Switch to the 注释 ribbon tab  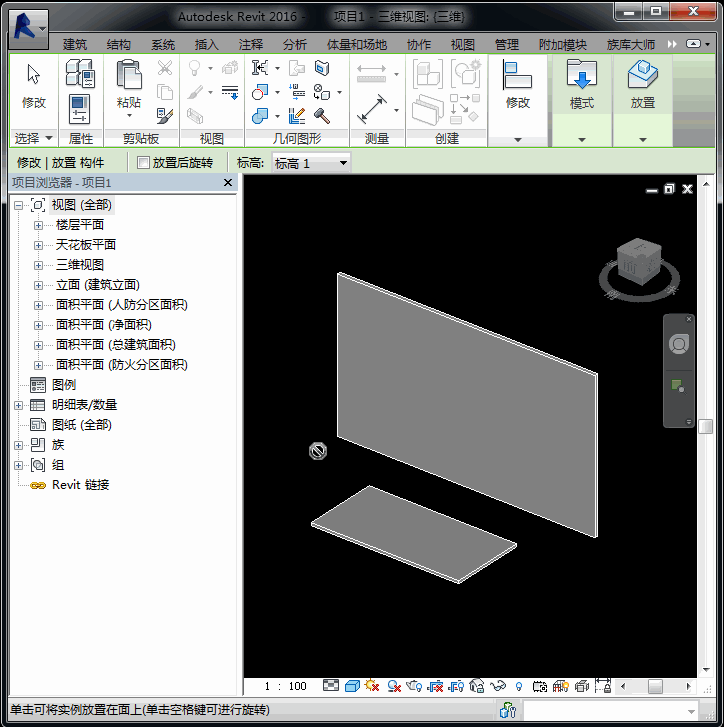pyautogui.click(x=251, y=45)
